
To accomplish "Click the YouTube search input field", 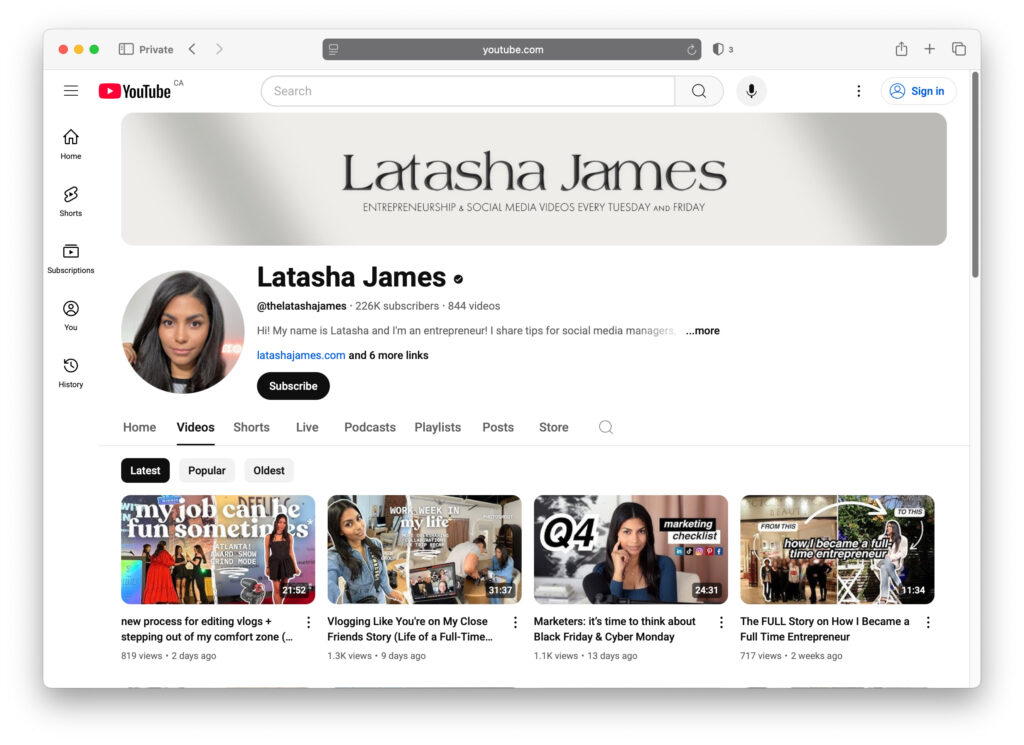I will (468, 91).
